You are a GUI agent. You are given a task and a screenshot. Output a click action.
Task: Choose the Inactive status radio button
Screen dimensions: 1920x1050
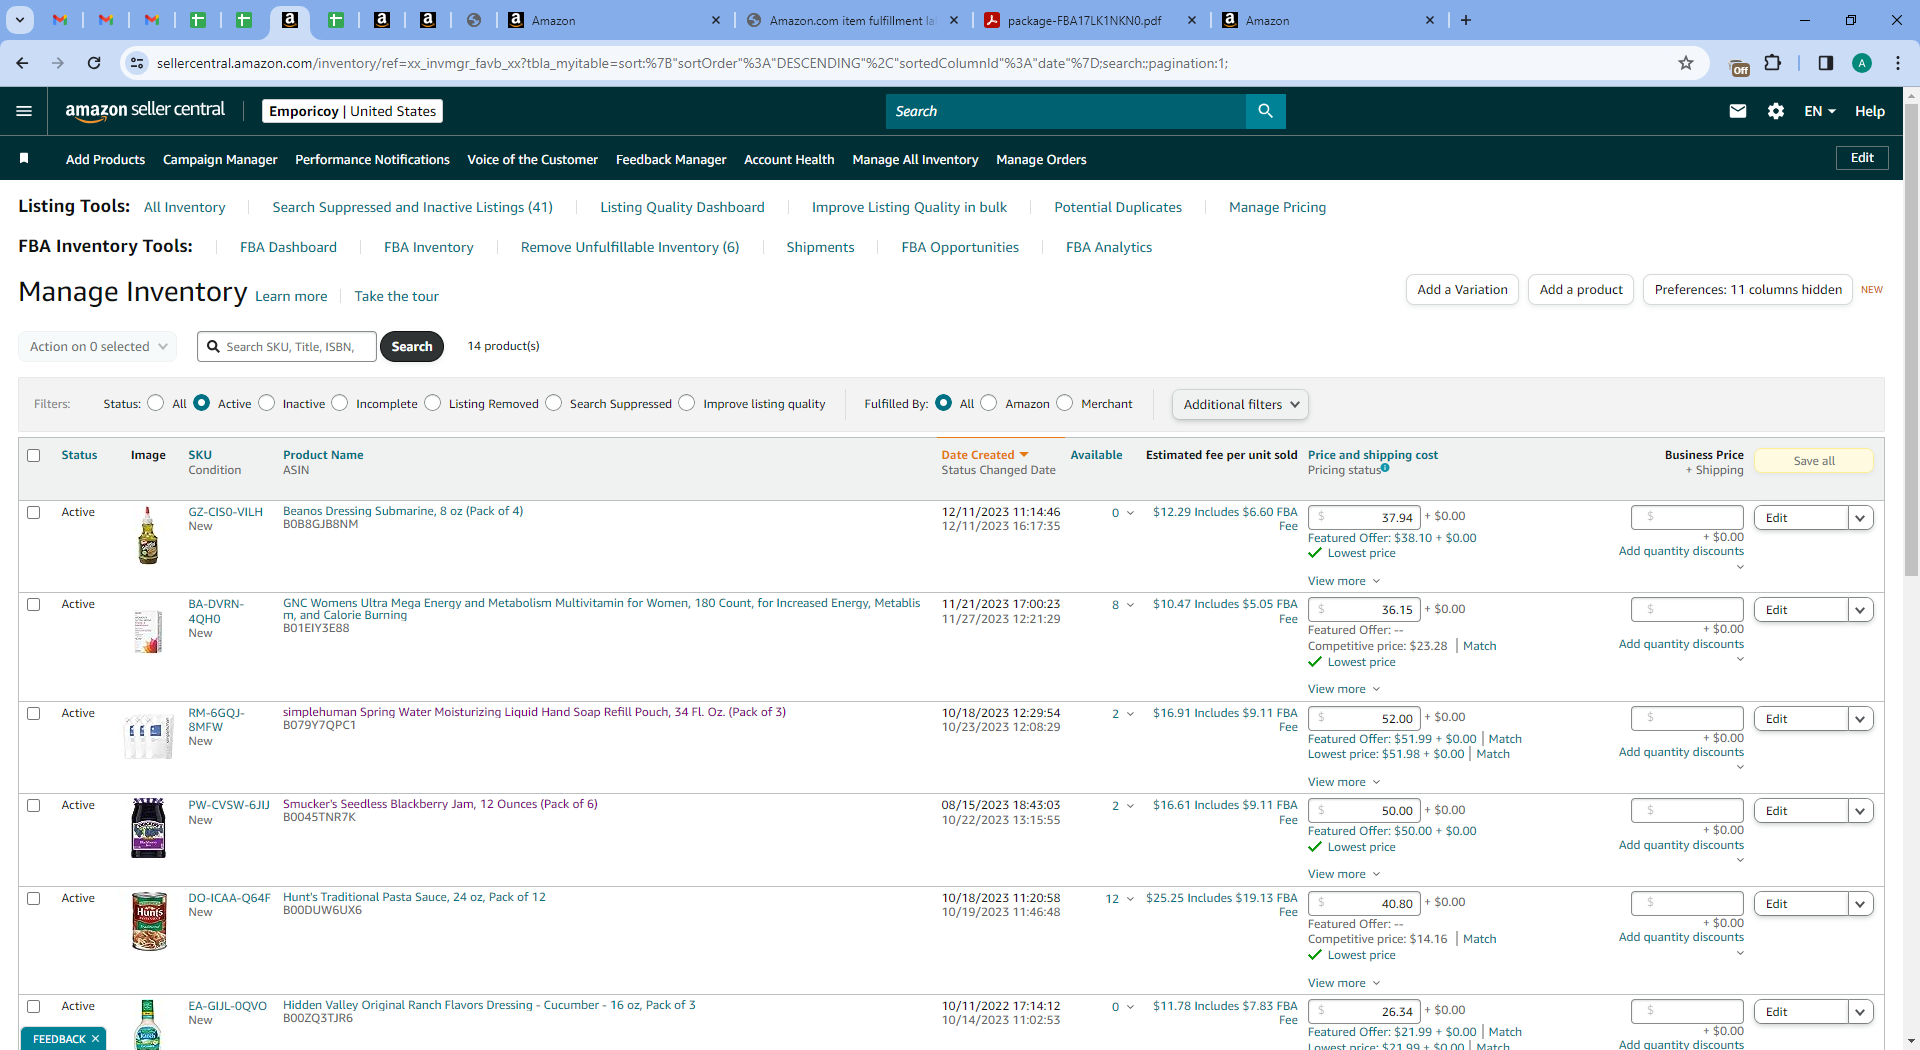[x=266, y=402]
